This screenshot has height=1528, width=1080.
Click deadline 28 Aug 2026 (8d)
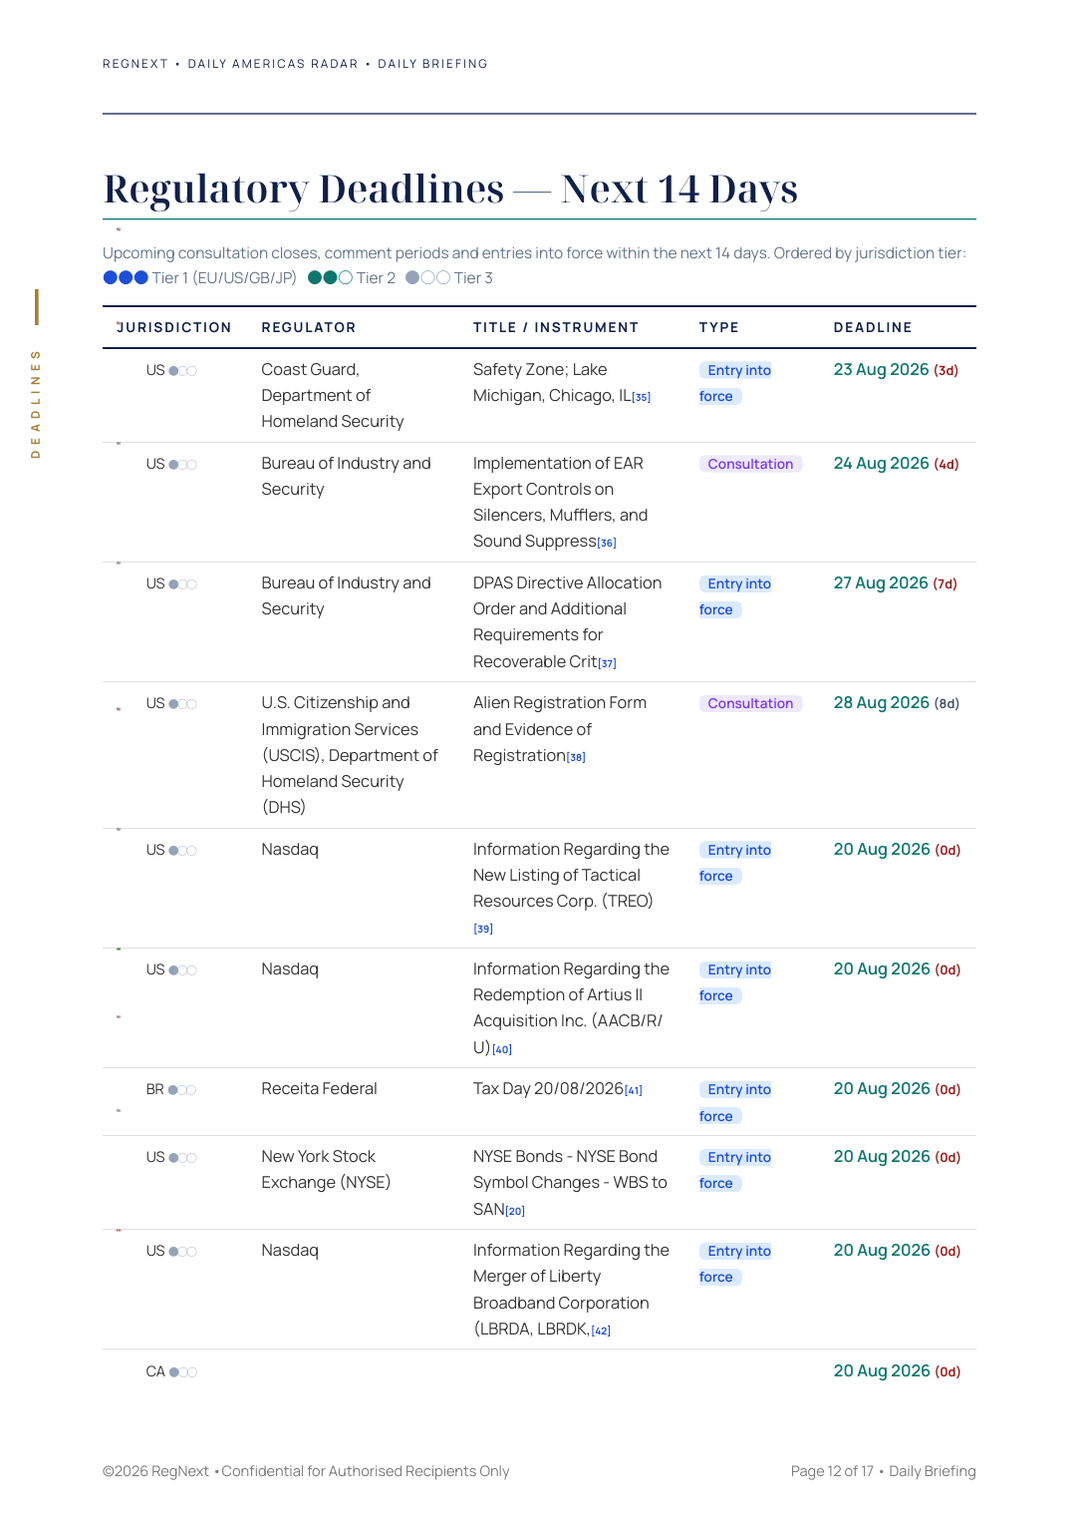tap(896, 703)
